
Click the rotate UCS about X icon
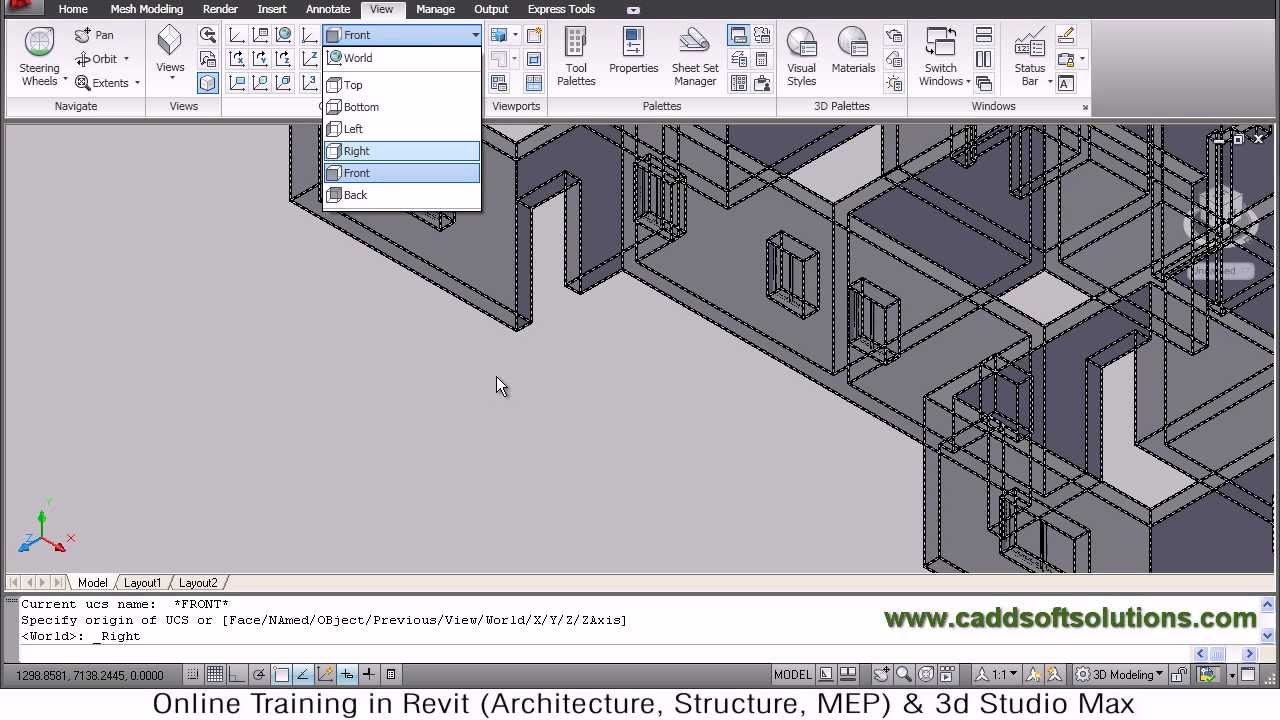pos(237,59)
